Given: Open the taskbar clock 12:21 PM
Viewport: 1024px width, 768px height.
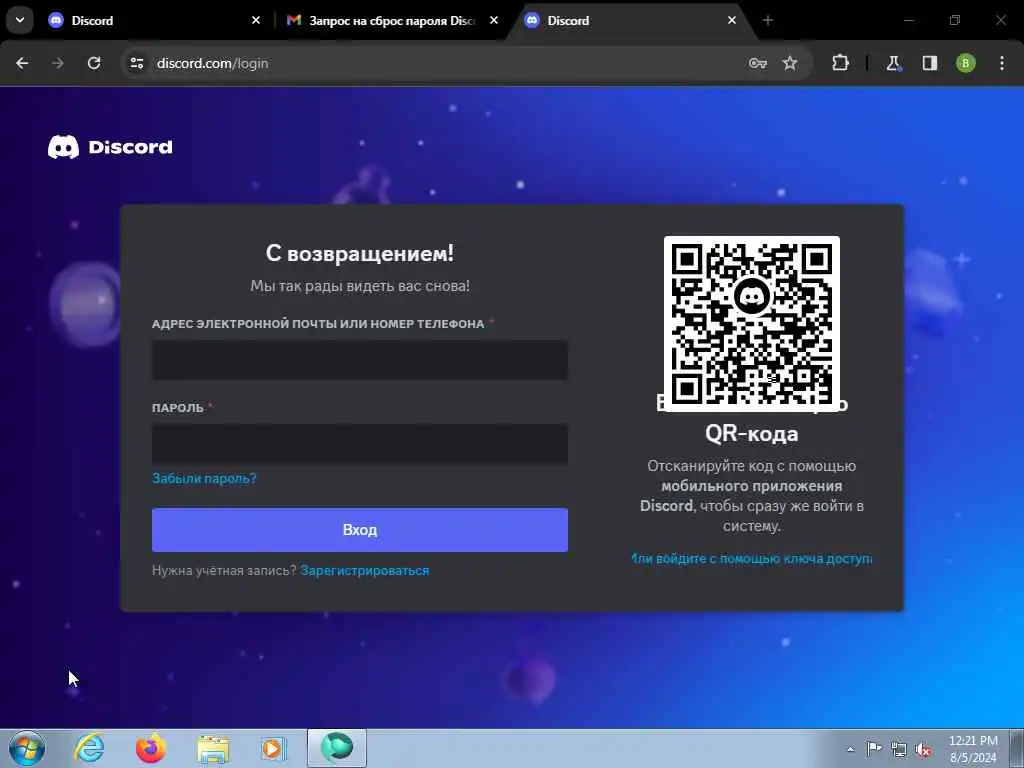Looking at the screenshot, I should pos(973,749).
